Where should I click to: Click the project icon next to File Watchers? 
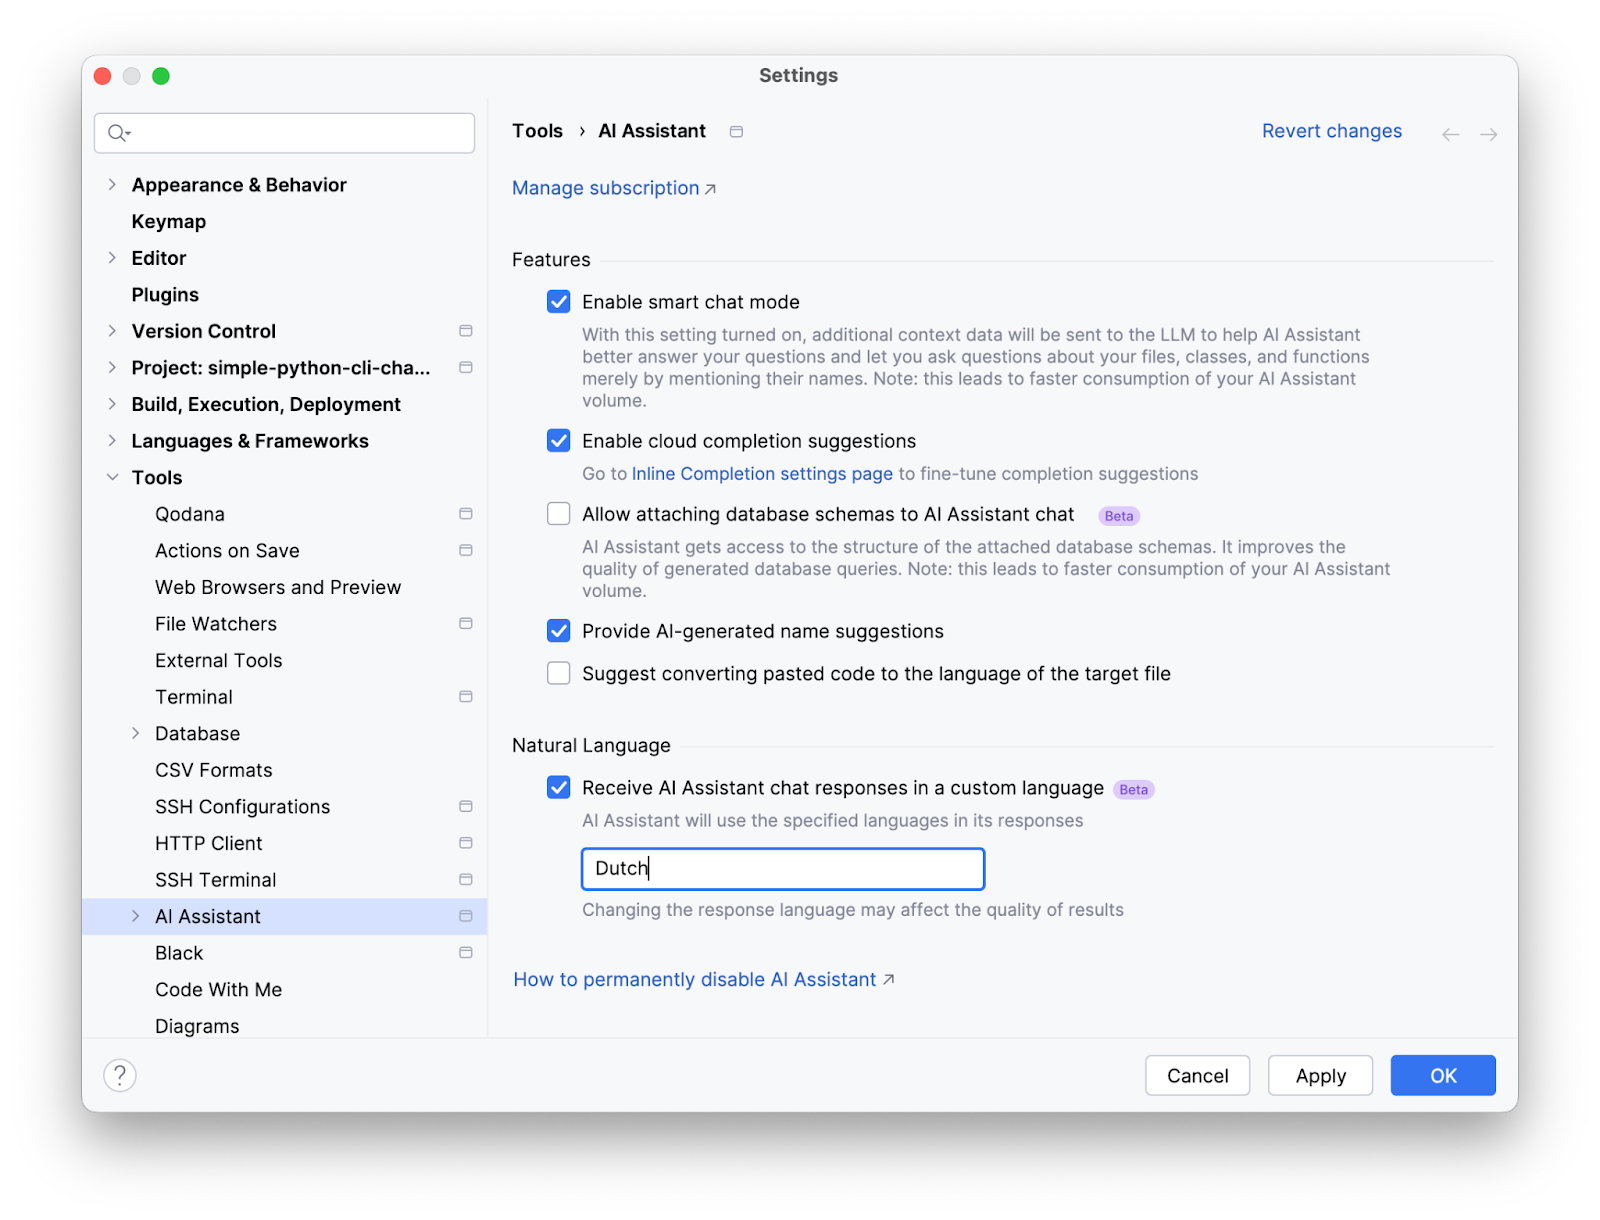tap(465, 623)
